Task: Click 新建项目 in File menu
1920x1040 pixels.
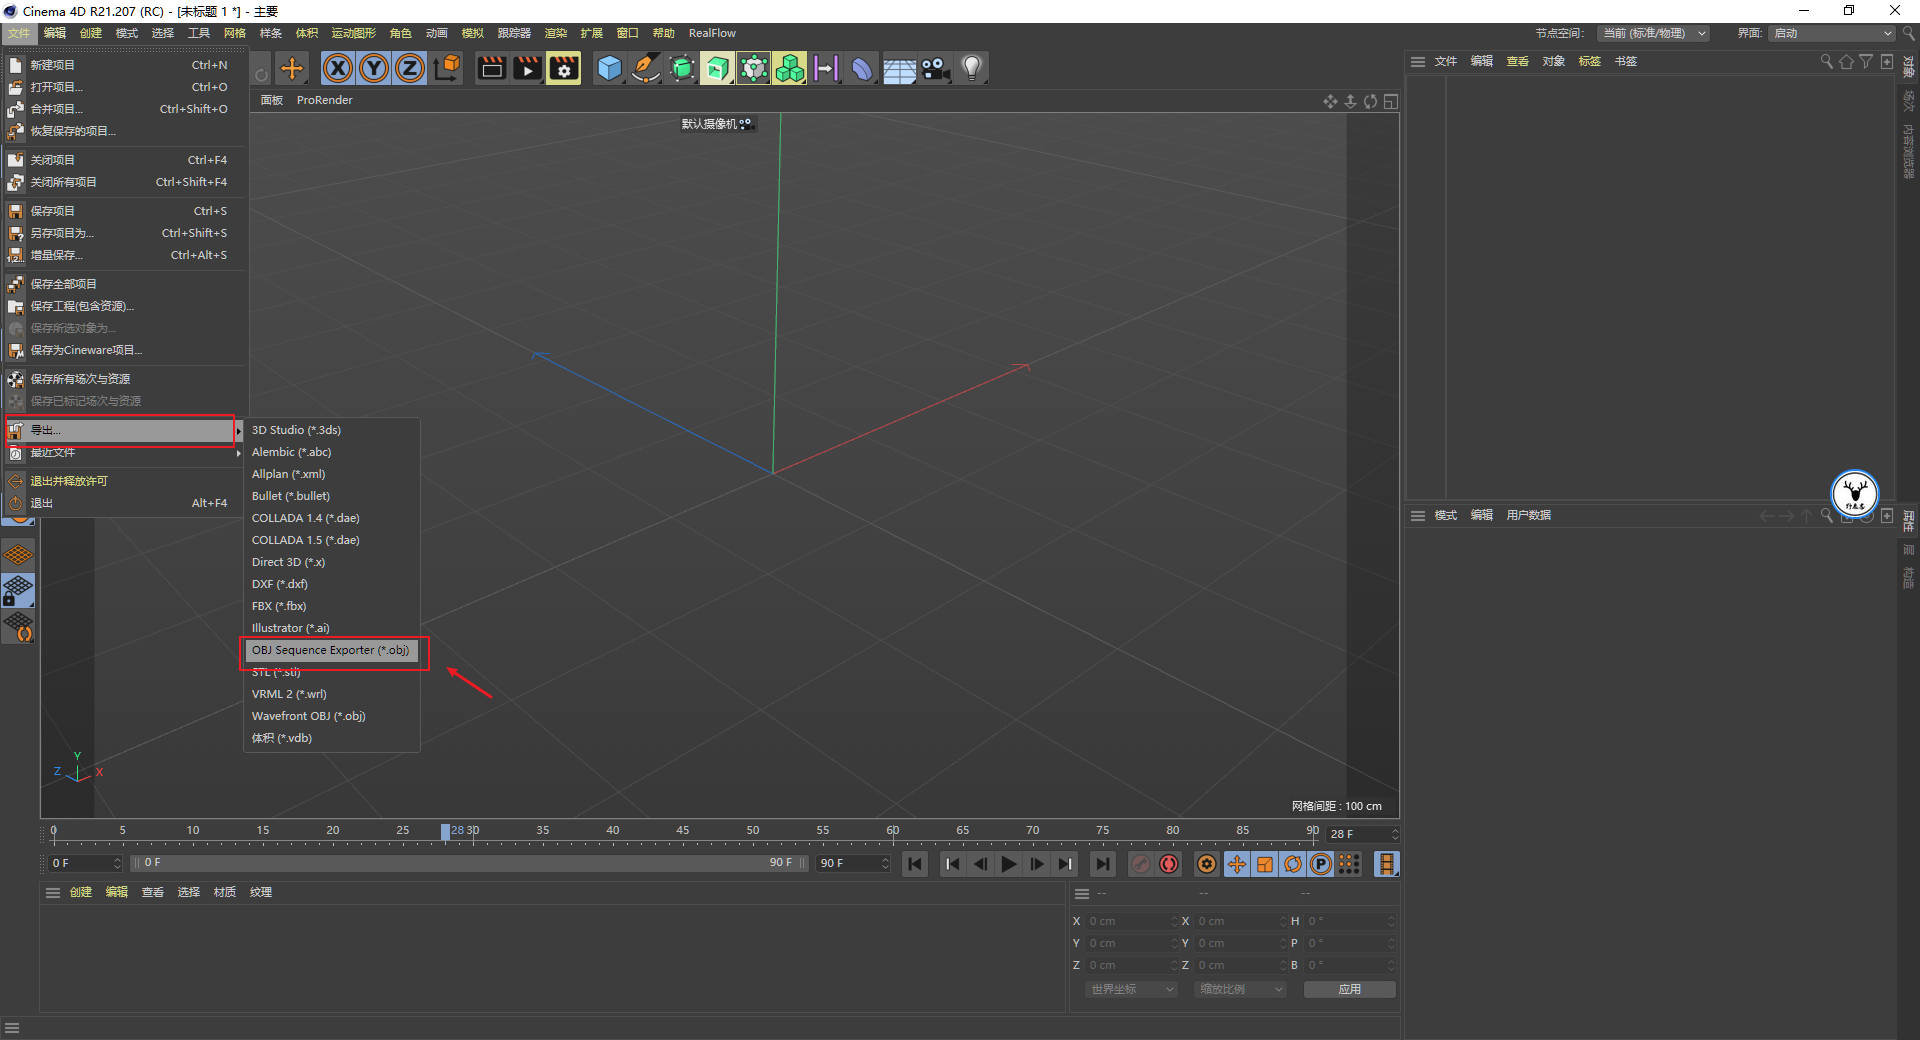Action: click(x=124, y=65)
